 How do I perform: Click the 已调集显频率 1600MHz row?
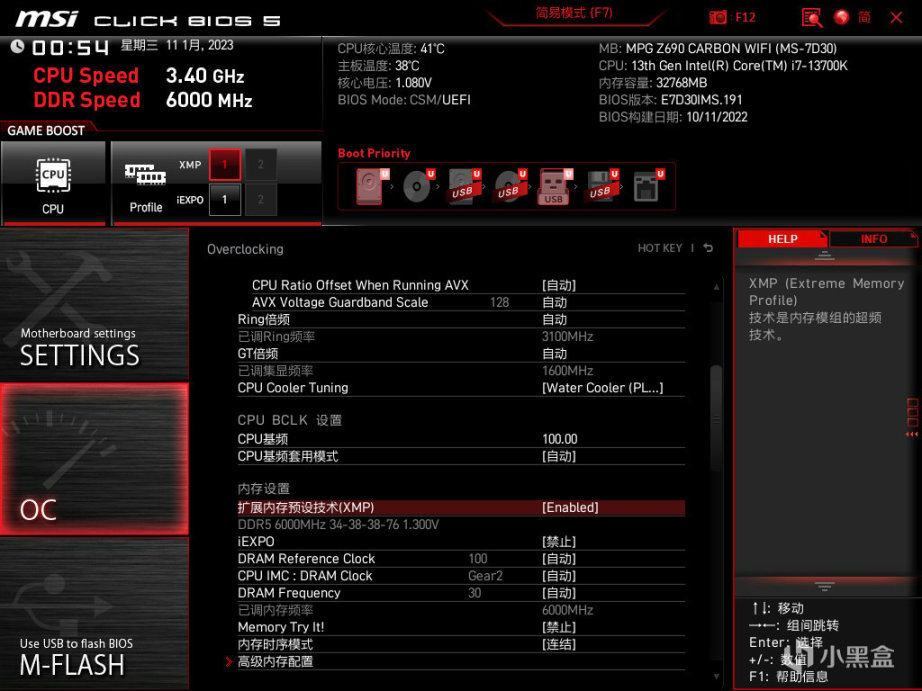461,370
